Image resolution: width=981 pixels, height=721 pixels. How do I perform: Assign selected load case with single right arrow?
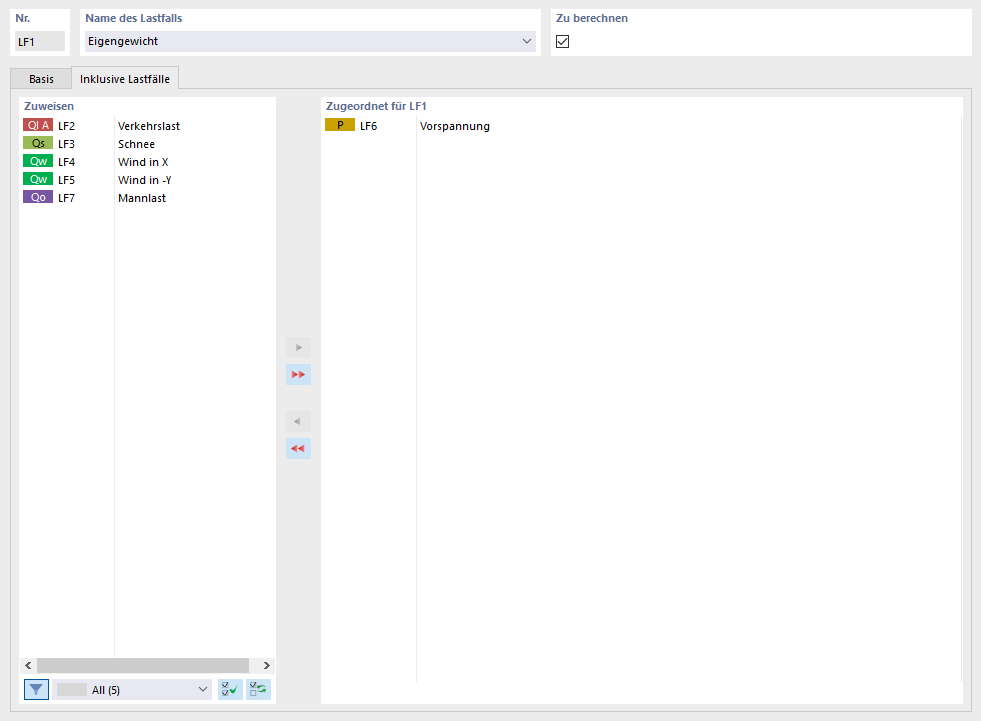click(x=298, y=347)
